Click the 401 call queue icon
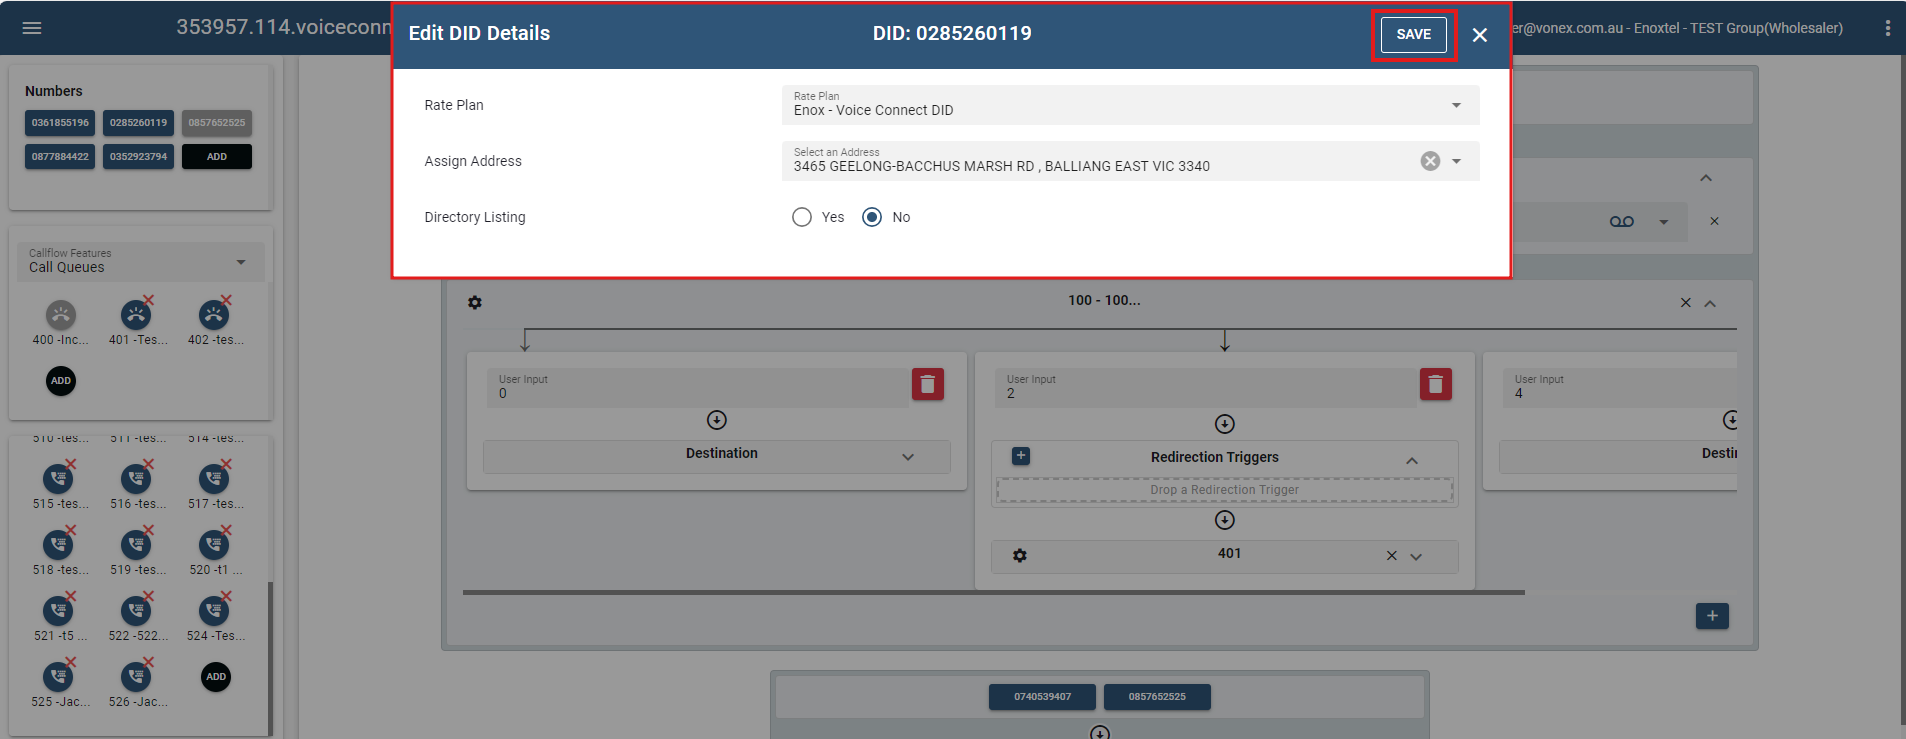 136,316
